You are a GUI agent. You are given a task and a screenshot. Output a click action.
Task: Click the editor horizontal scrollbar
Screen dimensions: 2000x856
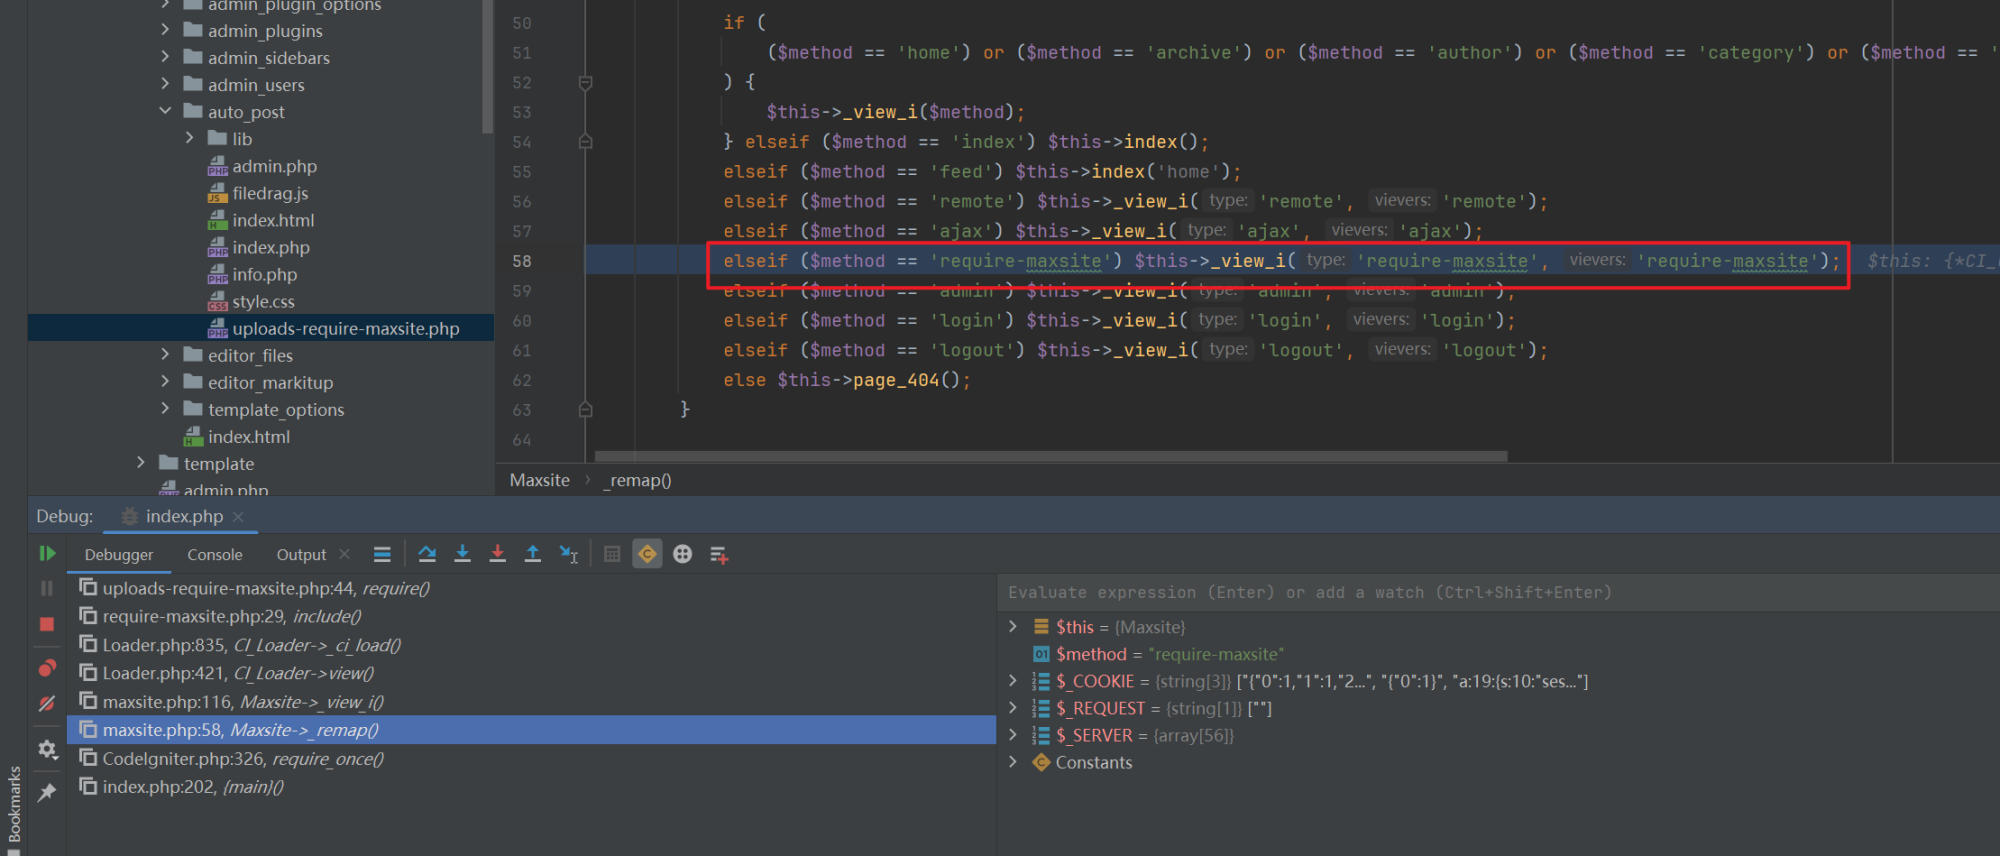pos(1050,456)
